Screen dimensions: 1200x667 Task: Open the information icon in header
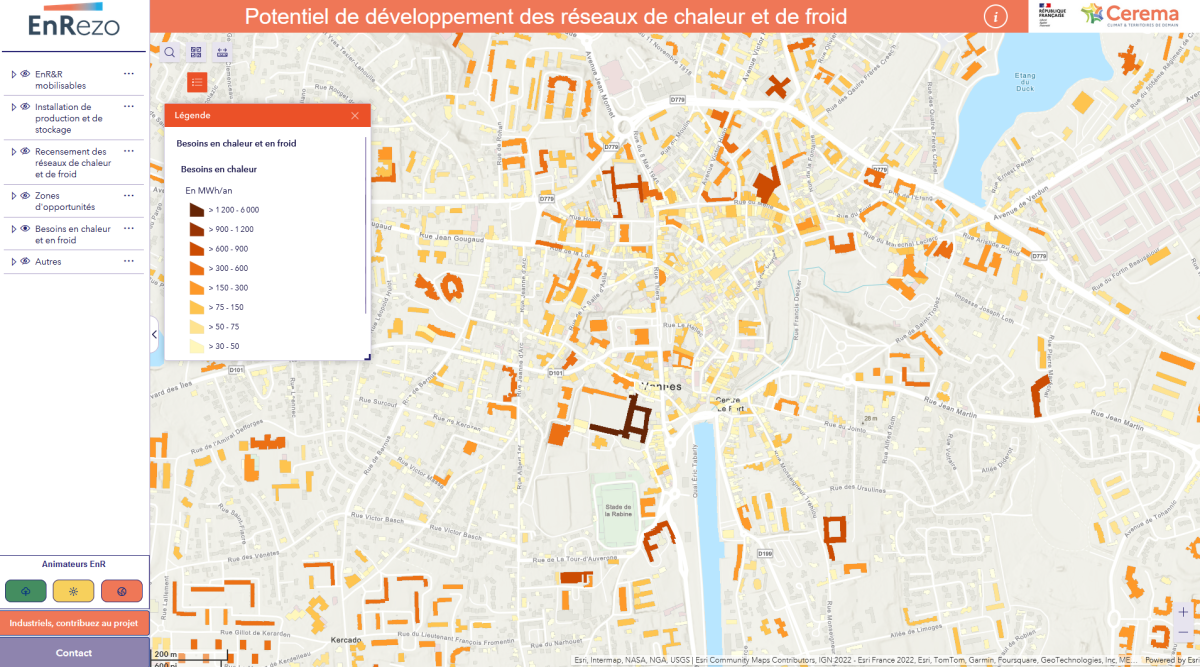(x=995, y=16)
